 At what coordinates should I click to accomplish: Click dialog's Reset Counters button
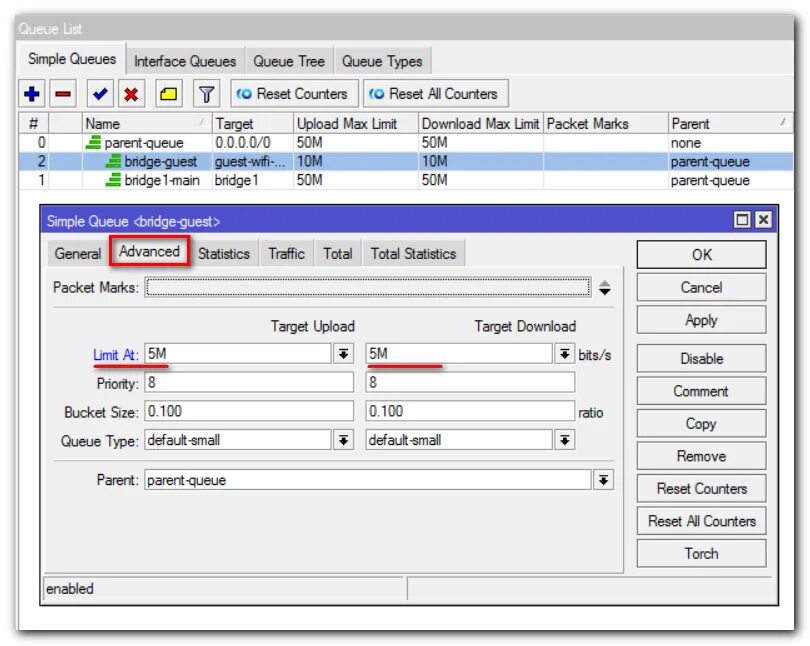click(x=702, y=489)
